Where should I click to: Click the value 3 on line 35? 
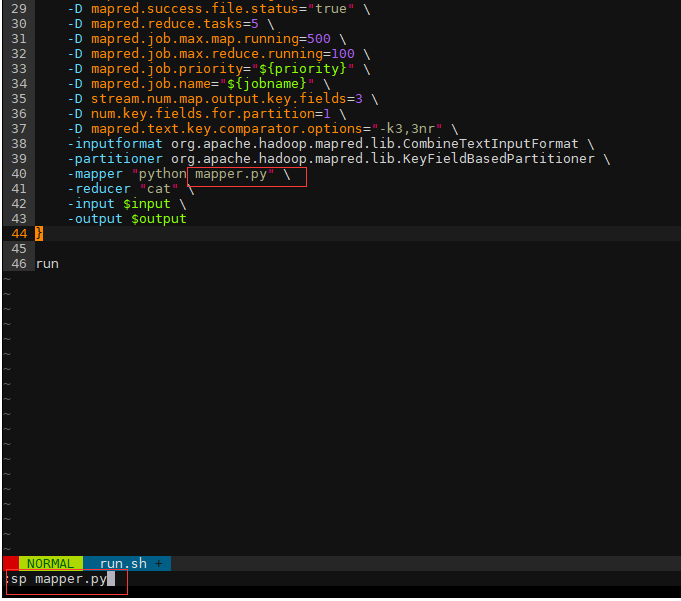359,99
